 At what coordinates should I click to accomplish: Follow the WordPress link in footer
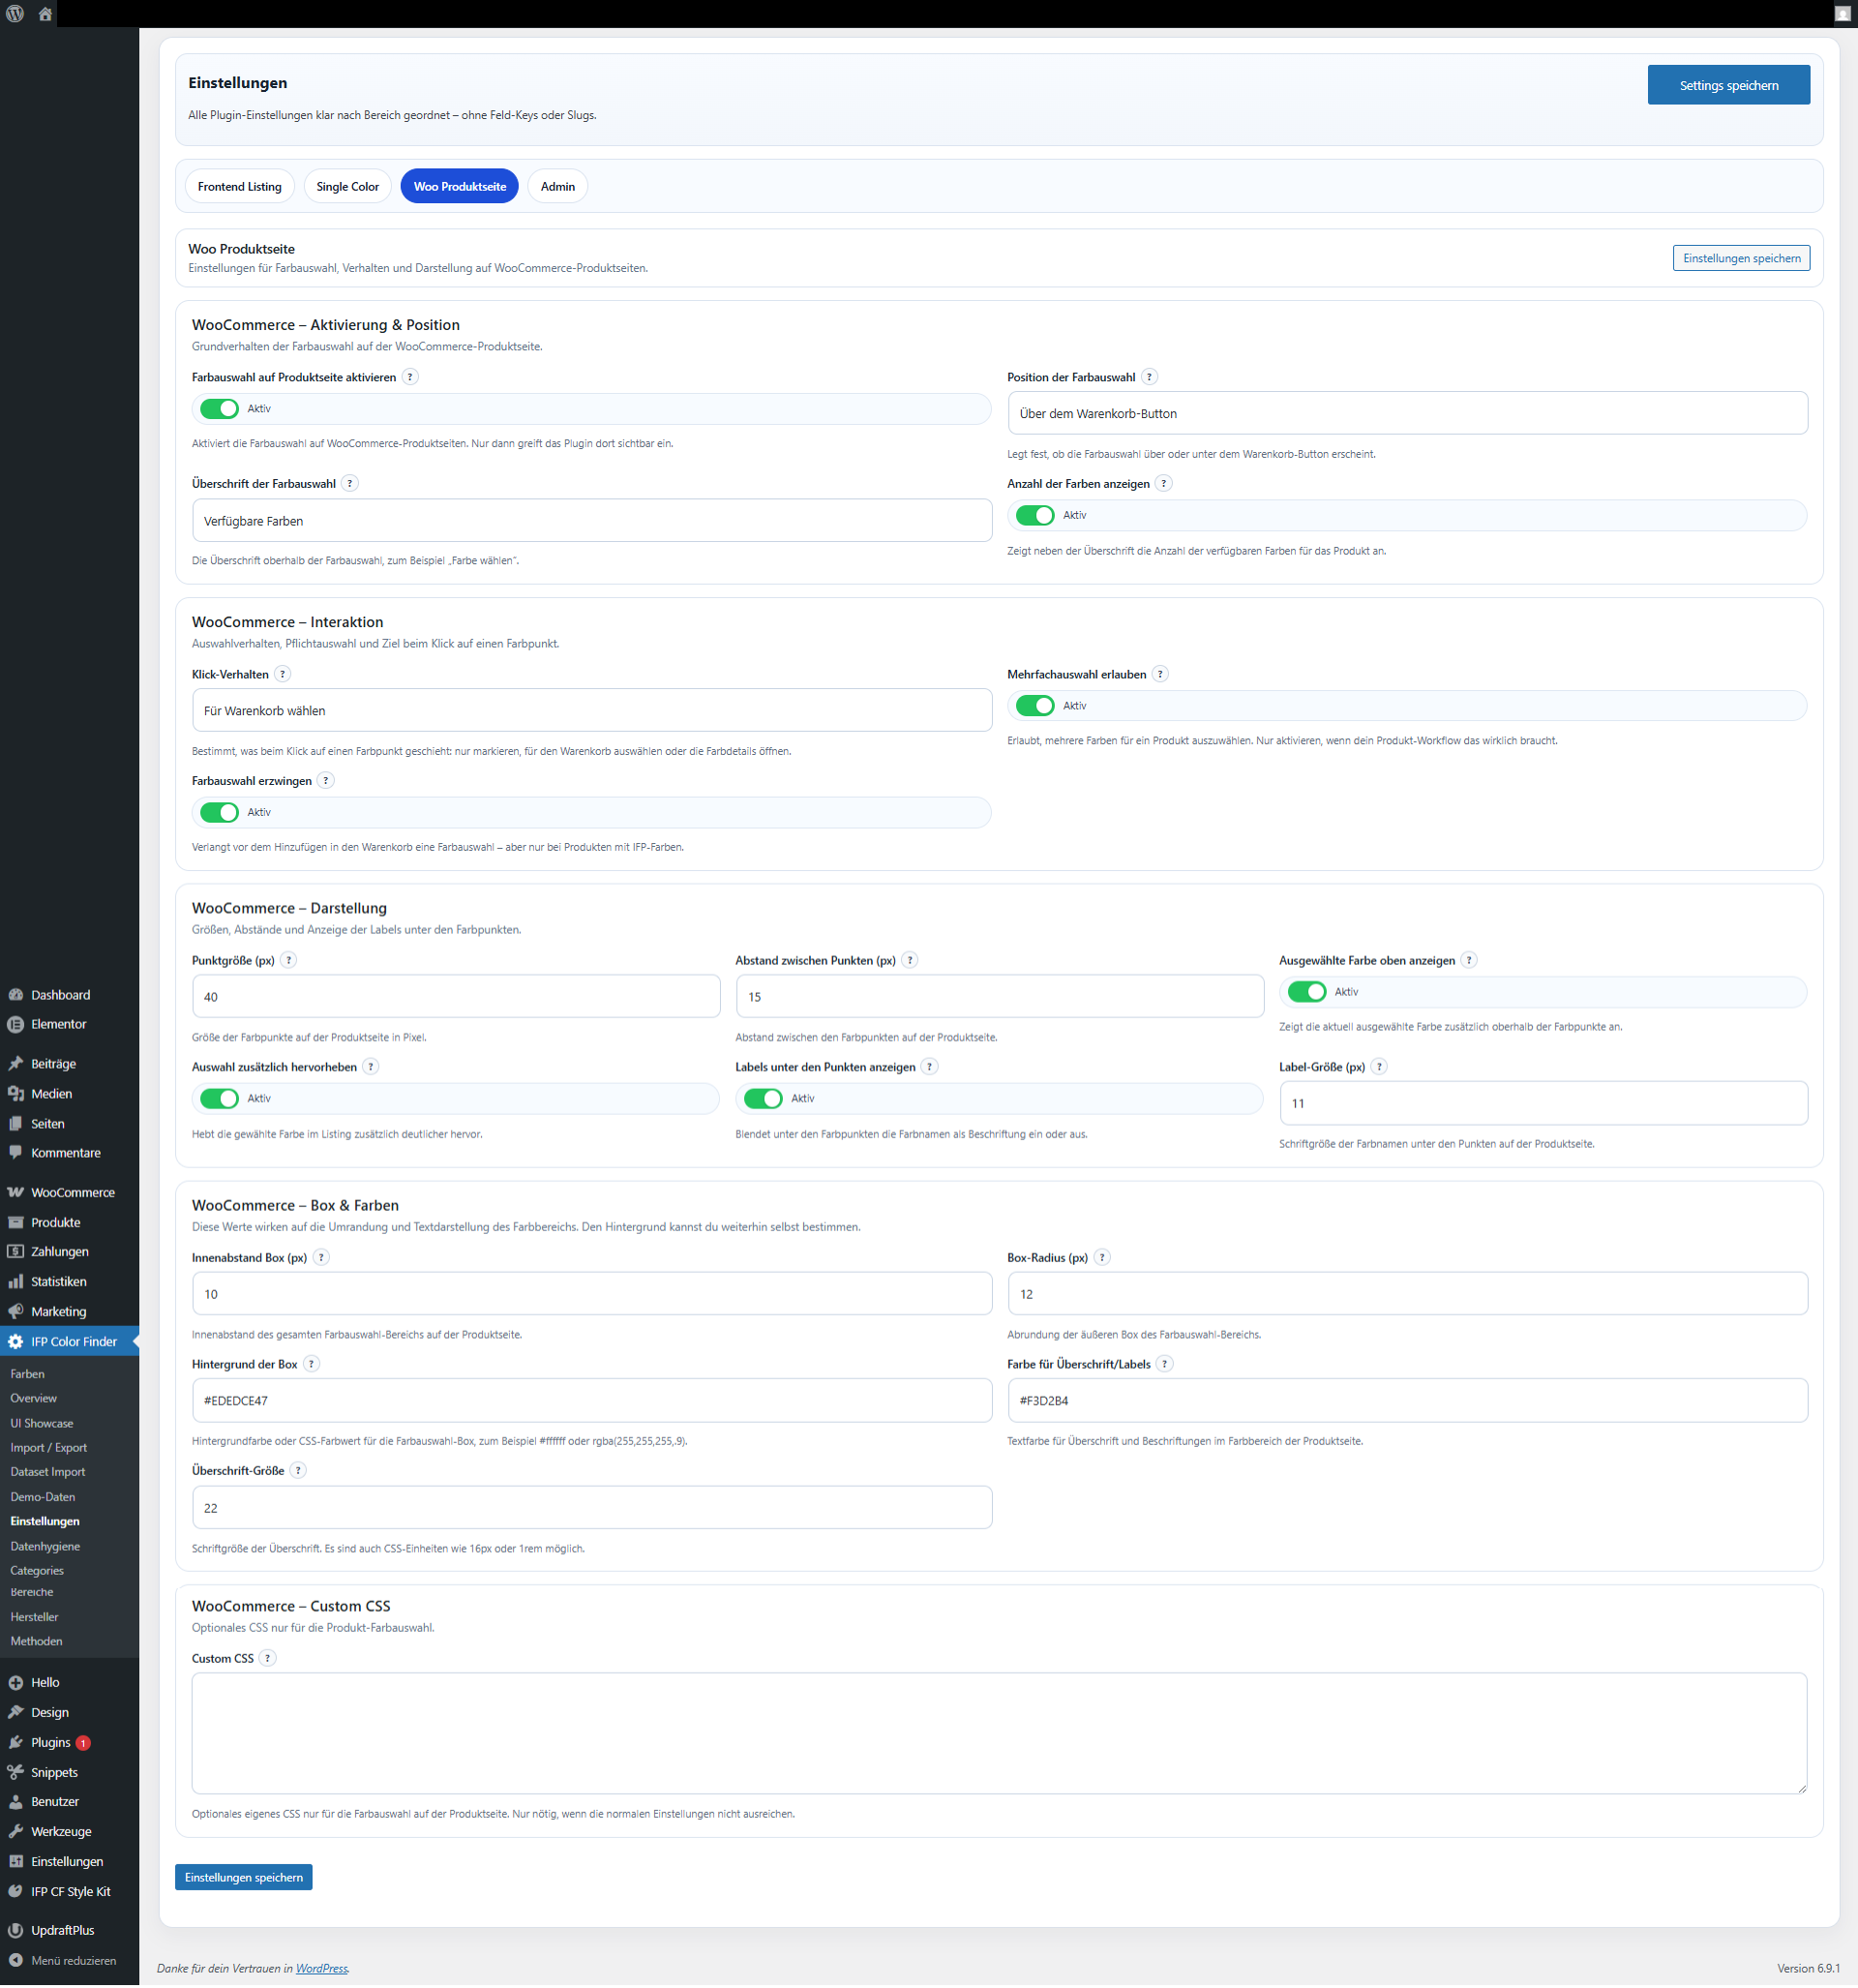[321, 1968]
